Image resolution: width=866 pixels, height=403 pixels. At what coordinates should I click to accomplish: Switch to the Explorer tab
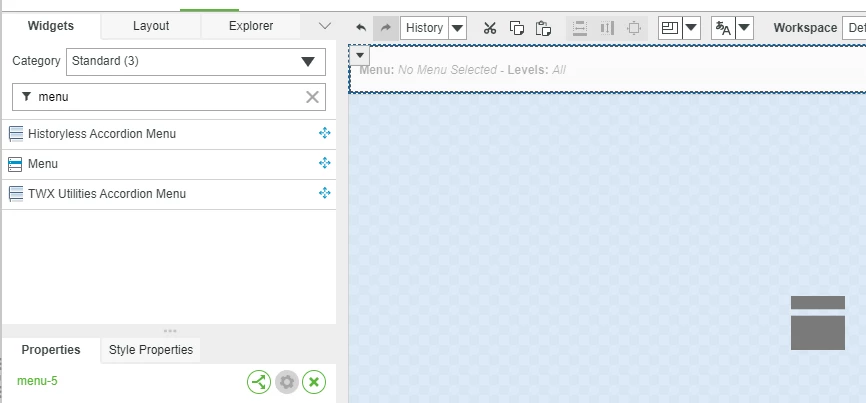click(251, 26)
